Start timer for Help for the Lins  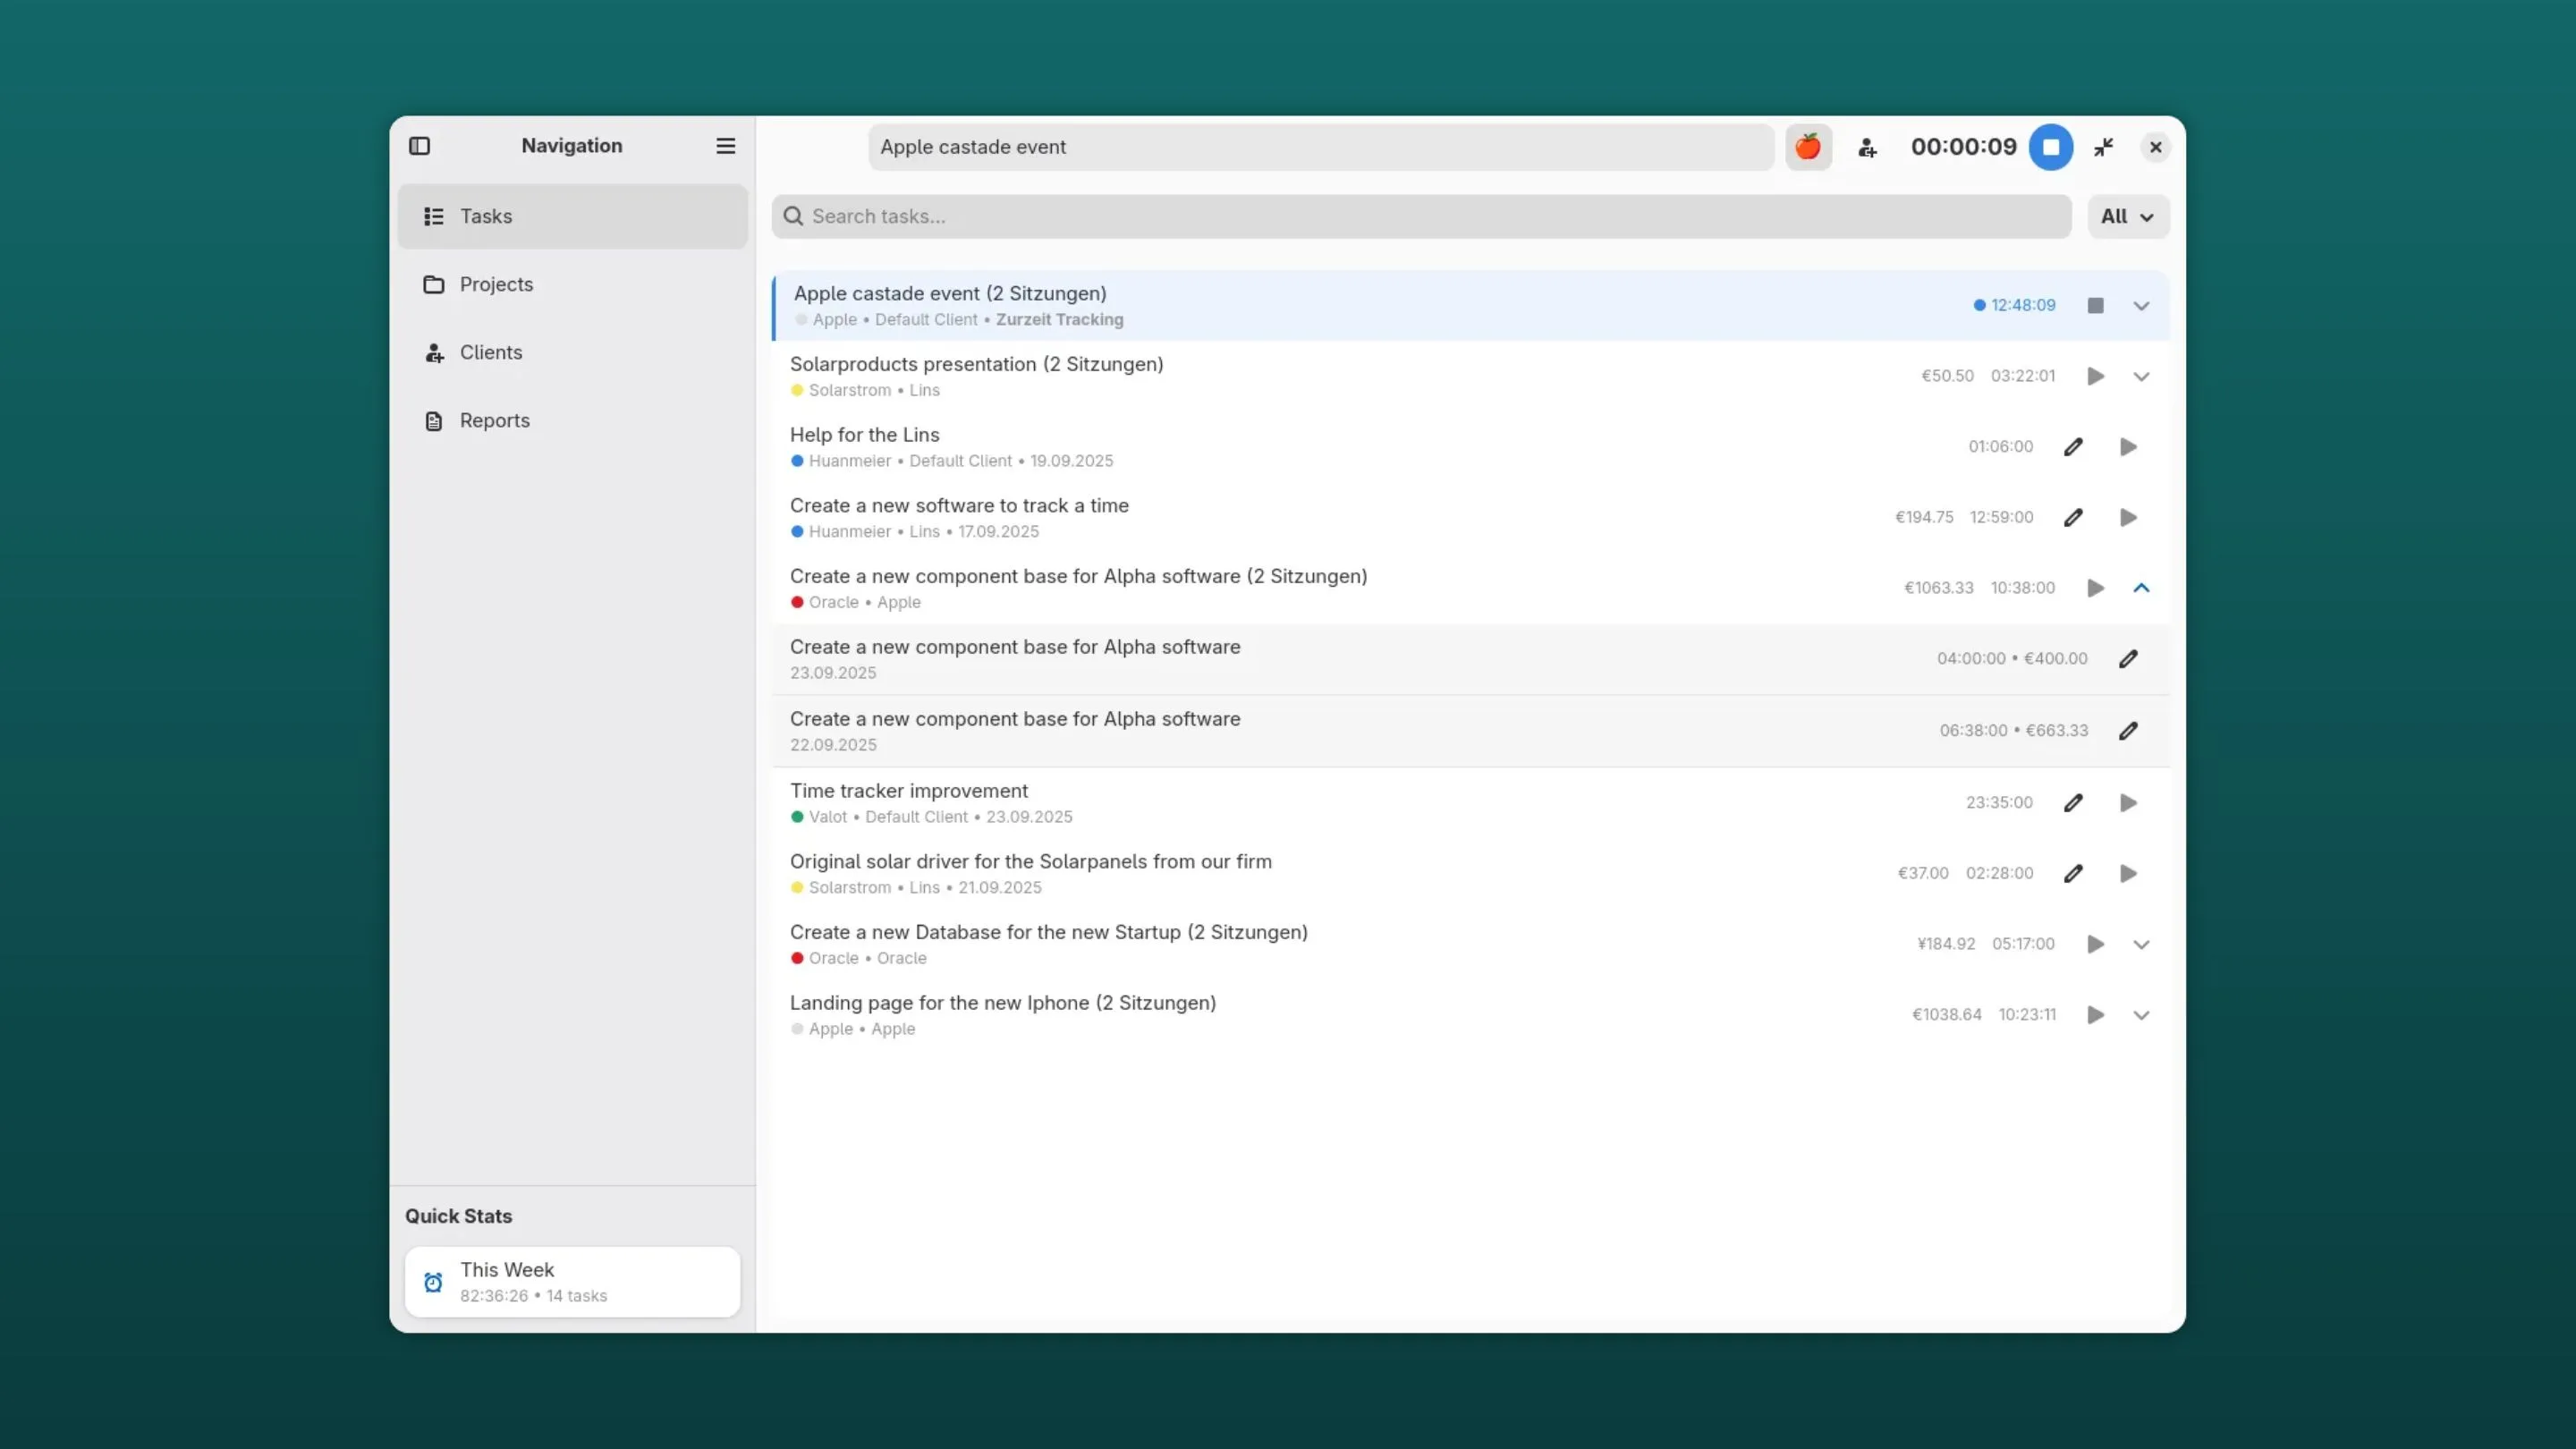2128,447
